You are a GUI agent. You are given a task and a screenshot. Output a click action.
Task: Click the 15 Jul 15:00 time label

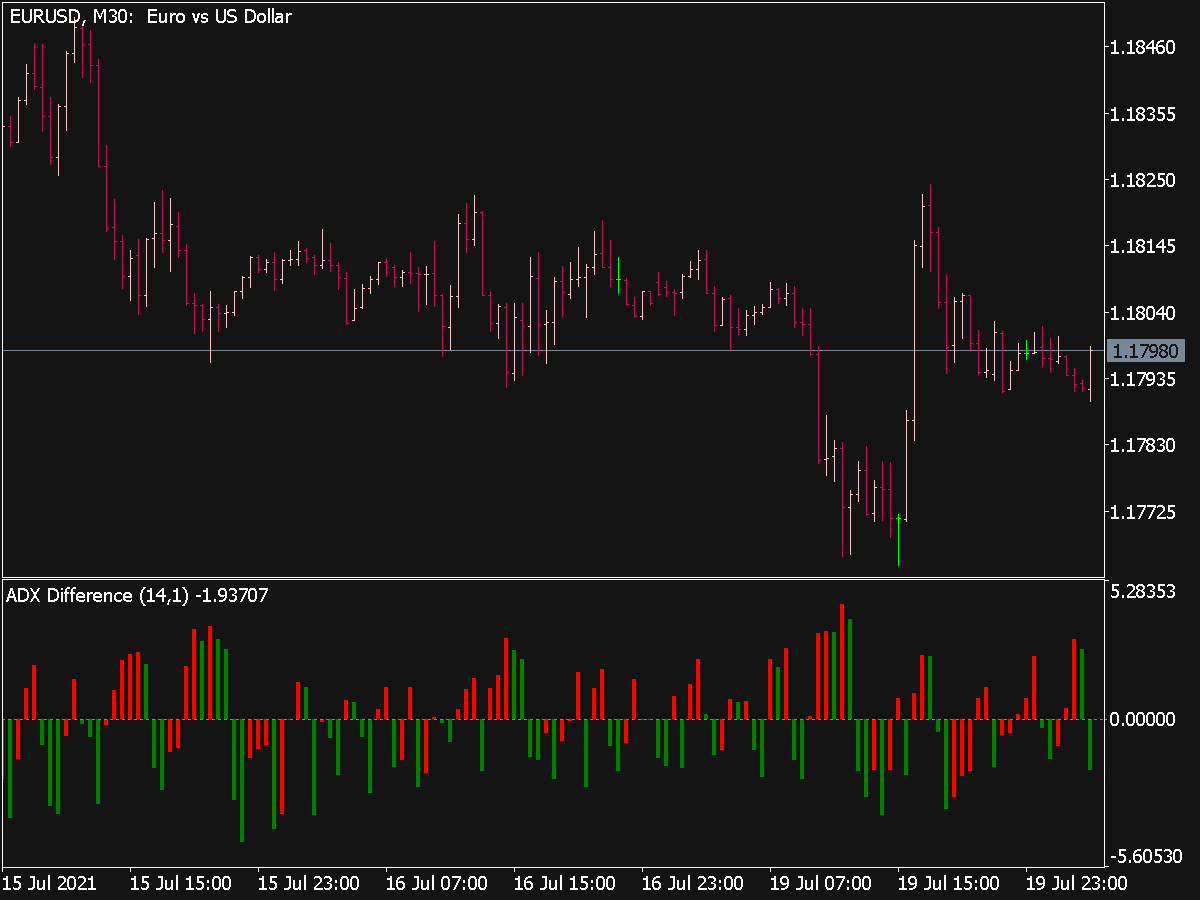point(180,883)
